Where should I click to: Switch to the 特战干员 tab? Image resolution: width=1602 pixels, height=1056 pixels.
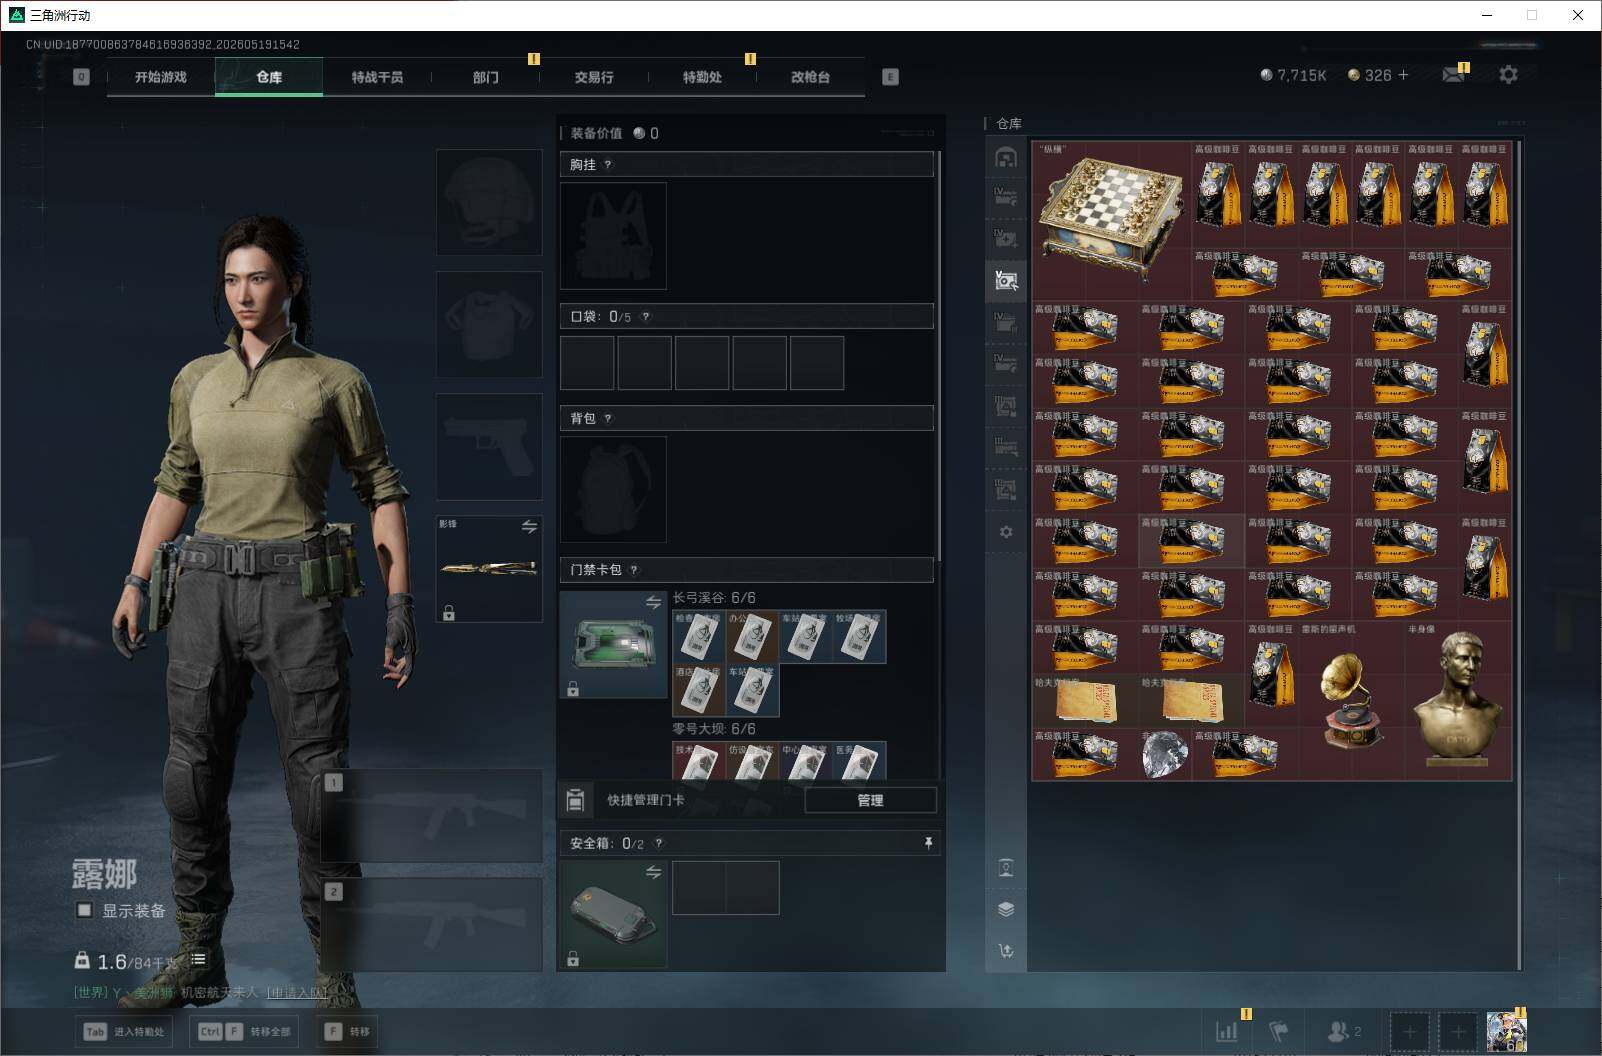[377, 77]
